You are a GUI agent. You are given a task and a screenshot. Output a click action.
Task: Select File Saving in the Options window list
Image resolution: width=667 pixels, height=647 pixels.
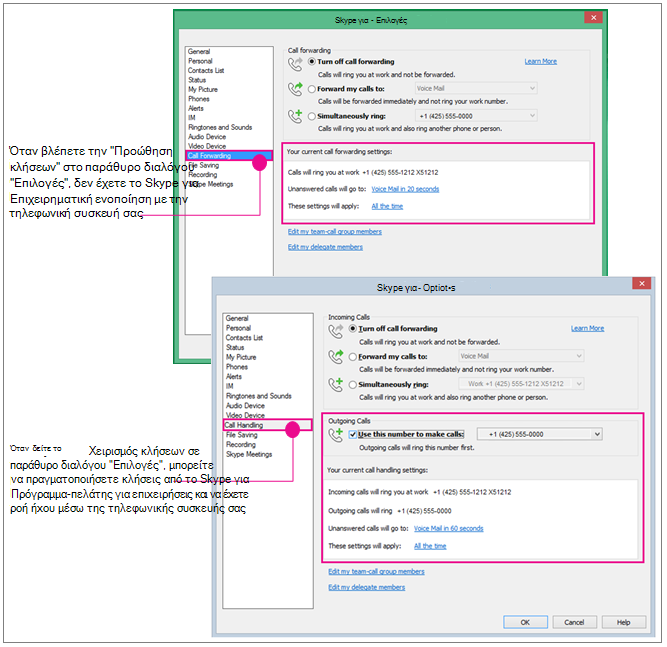[x=242, y=435]
